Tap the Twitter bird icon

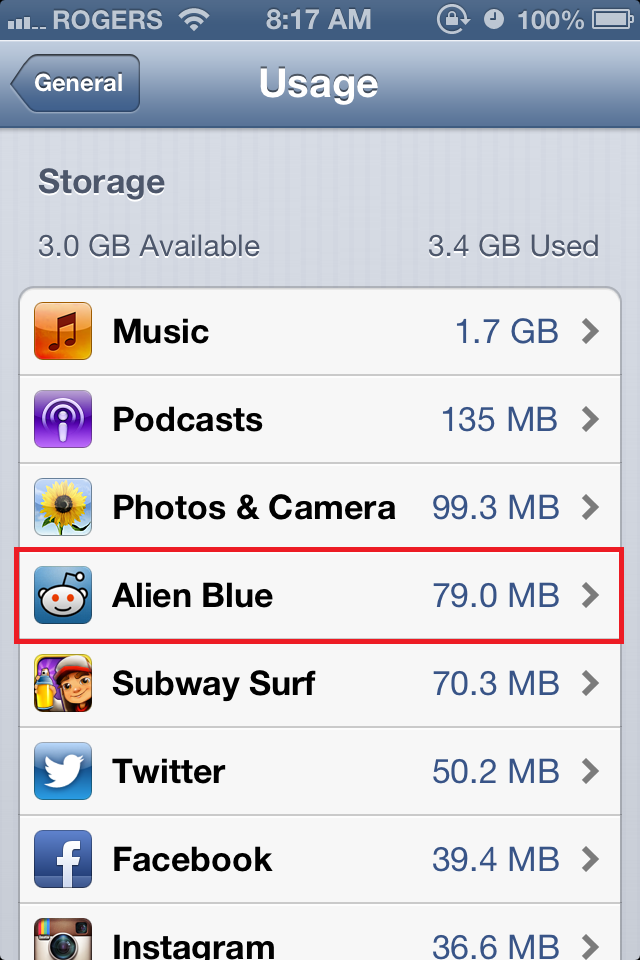coord(63,771)
